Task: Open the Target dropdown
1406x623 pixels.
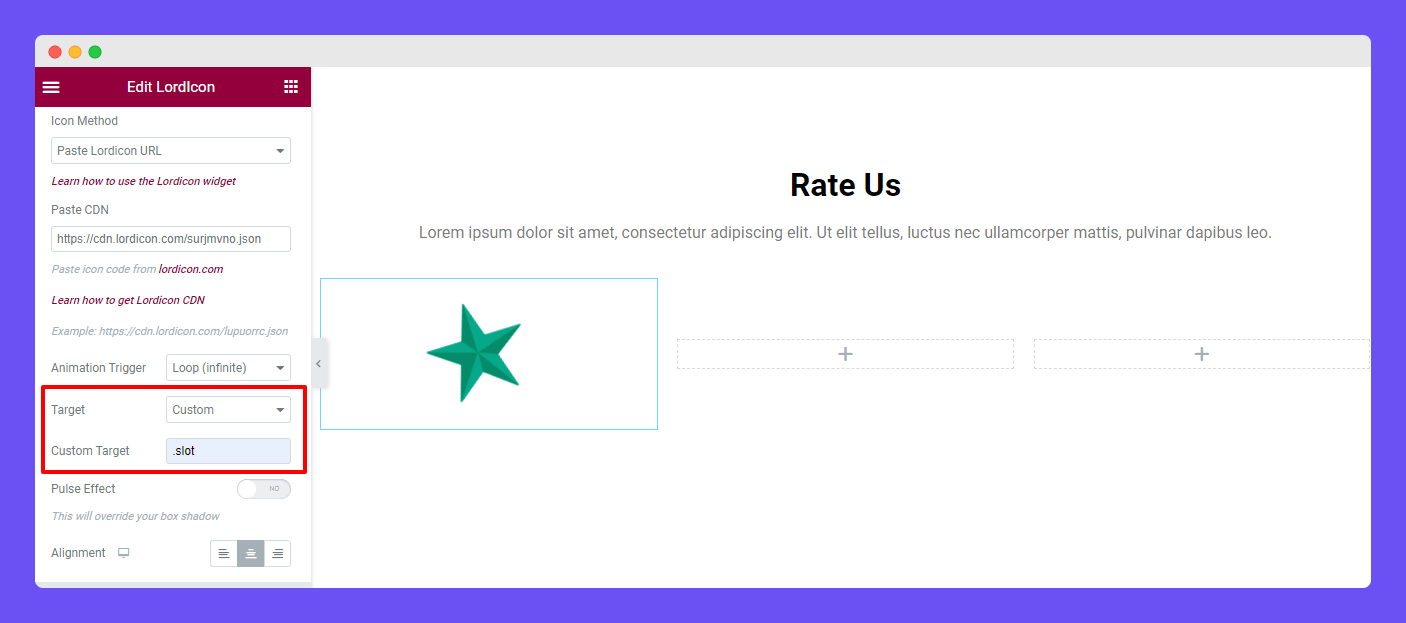Action: pos(228,410)
